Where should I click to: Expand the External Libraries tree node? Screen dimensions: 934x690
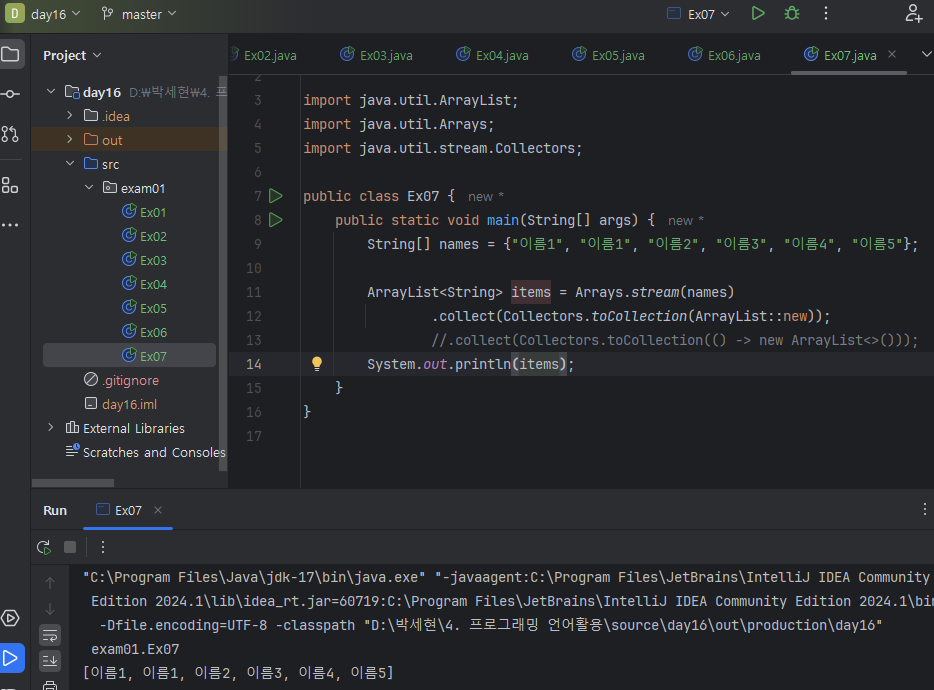(51, 428)
